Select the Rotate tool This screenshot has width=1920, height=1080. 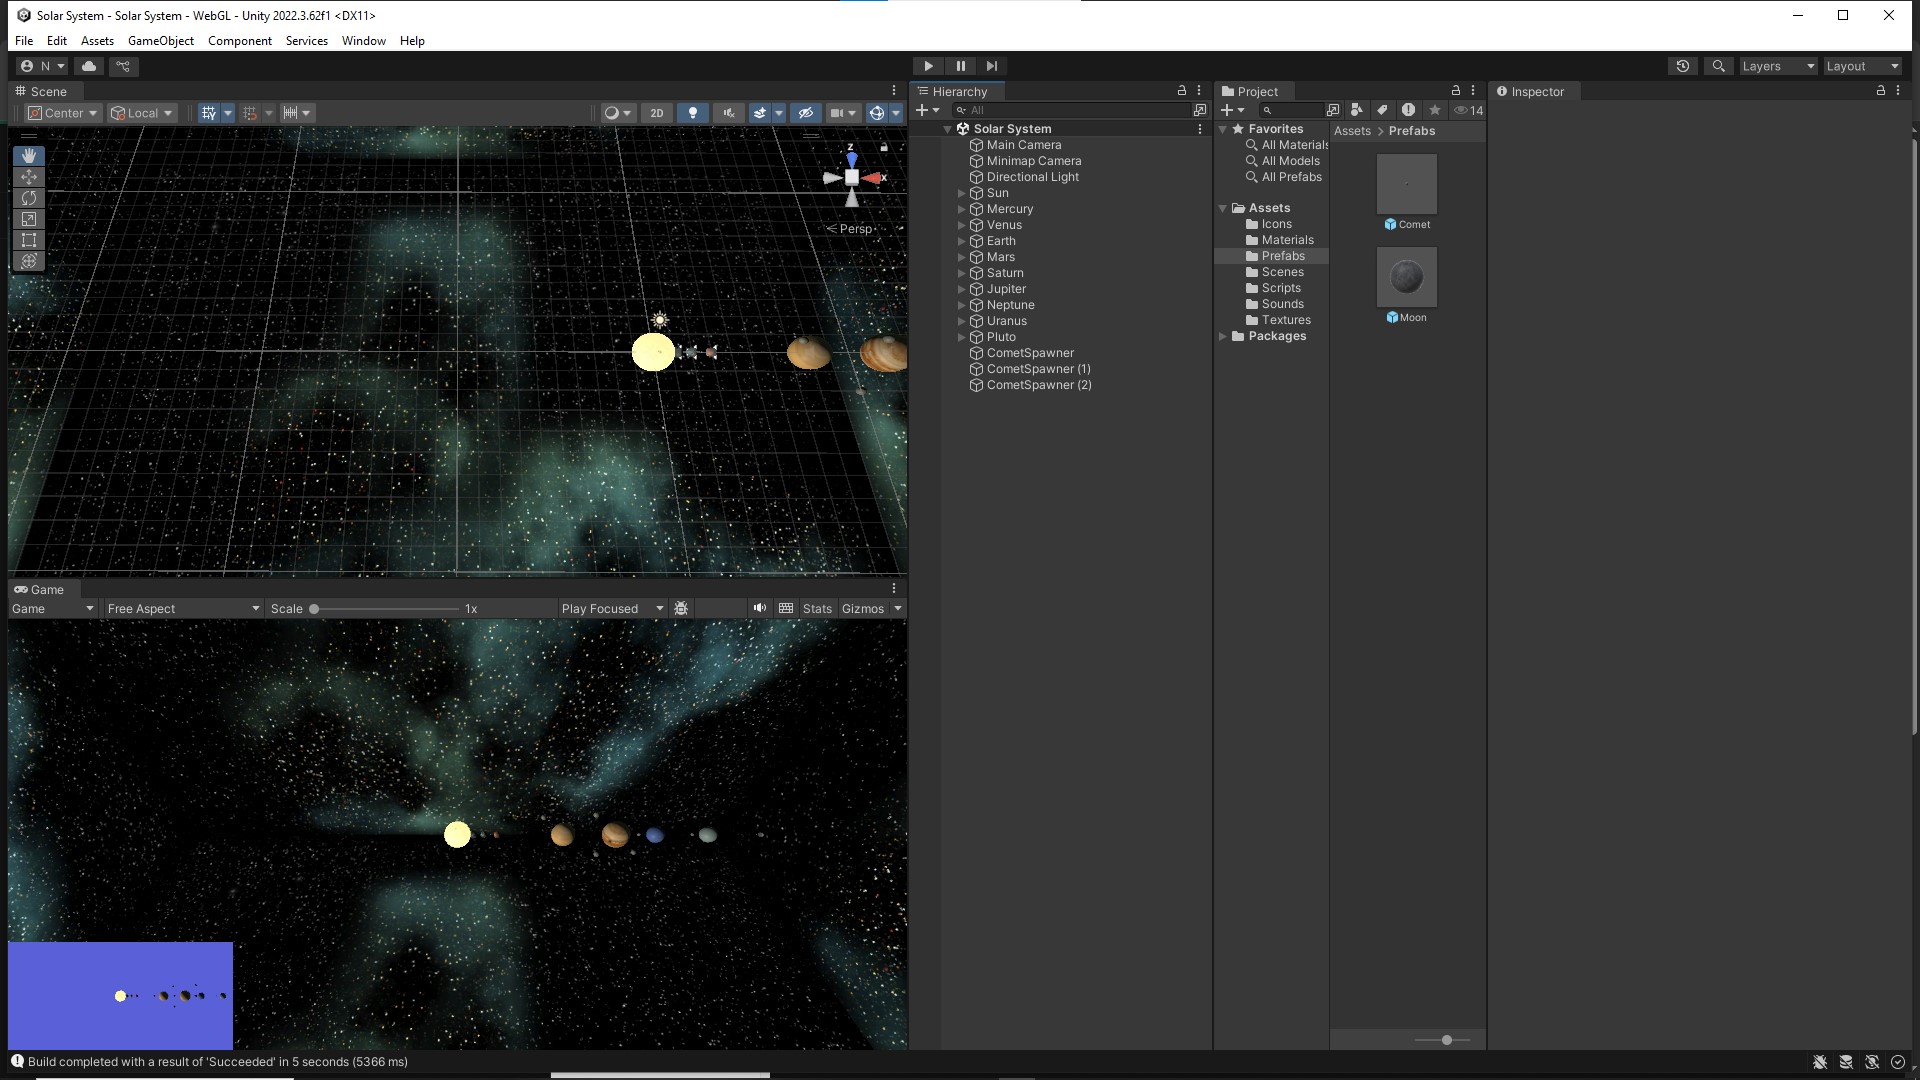pos(29,198)
